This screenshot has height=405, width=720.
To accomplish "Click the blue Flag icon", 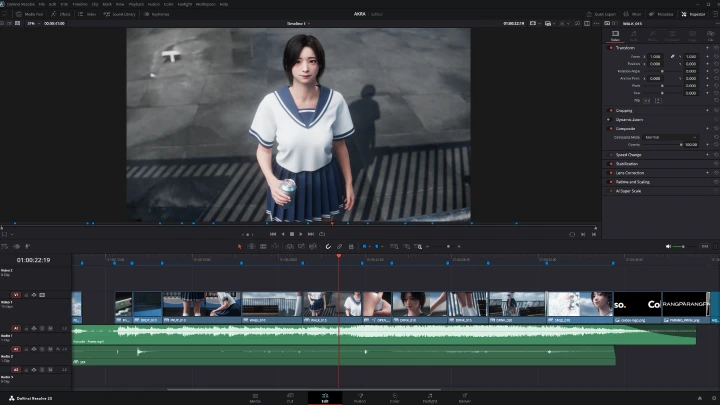I will [x=365, y=247].
